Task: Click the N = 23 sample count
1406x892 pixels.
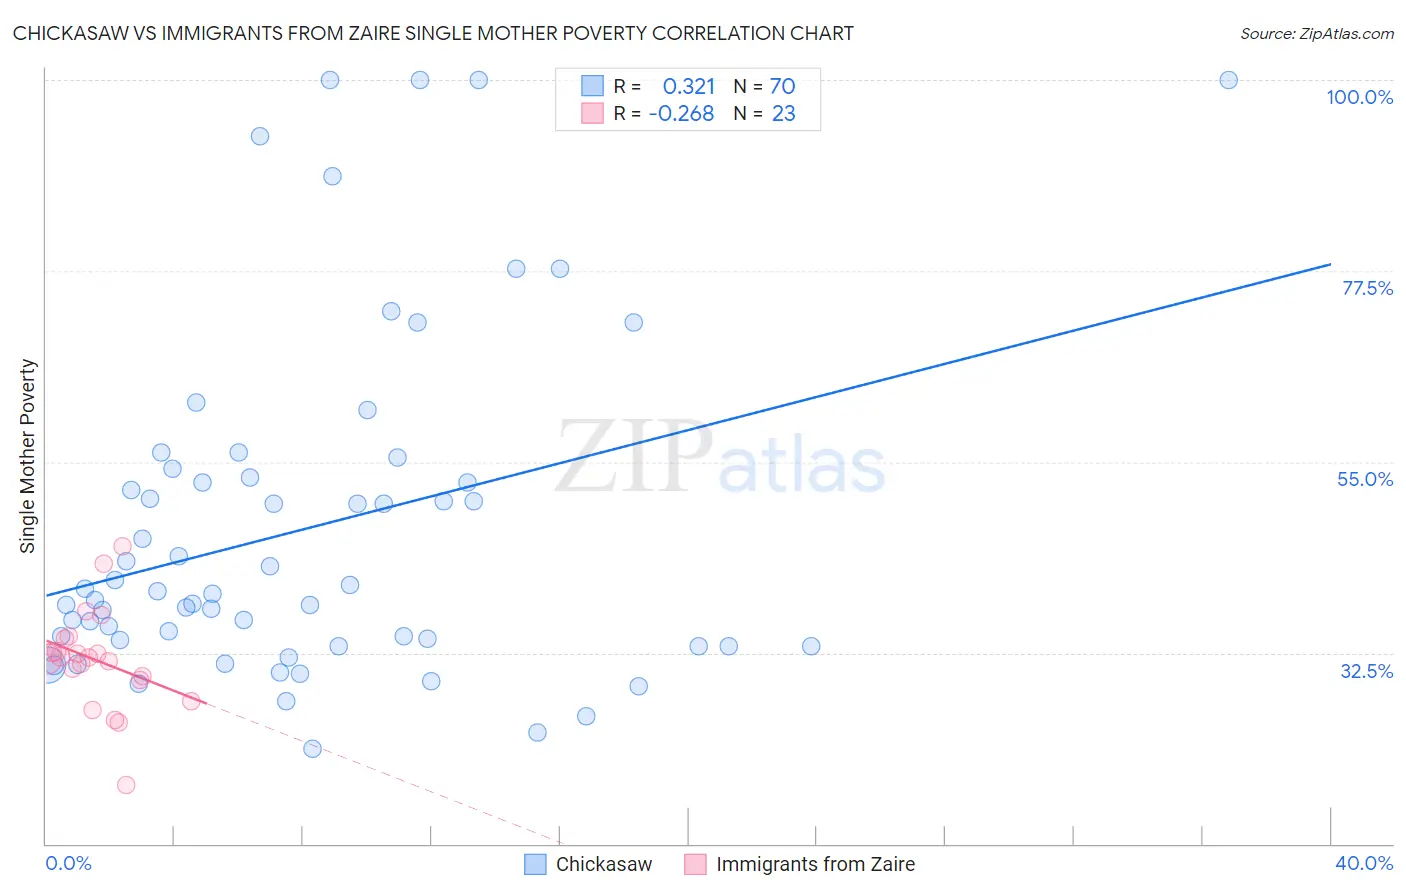Action: [765, 113]
